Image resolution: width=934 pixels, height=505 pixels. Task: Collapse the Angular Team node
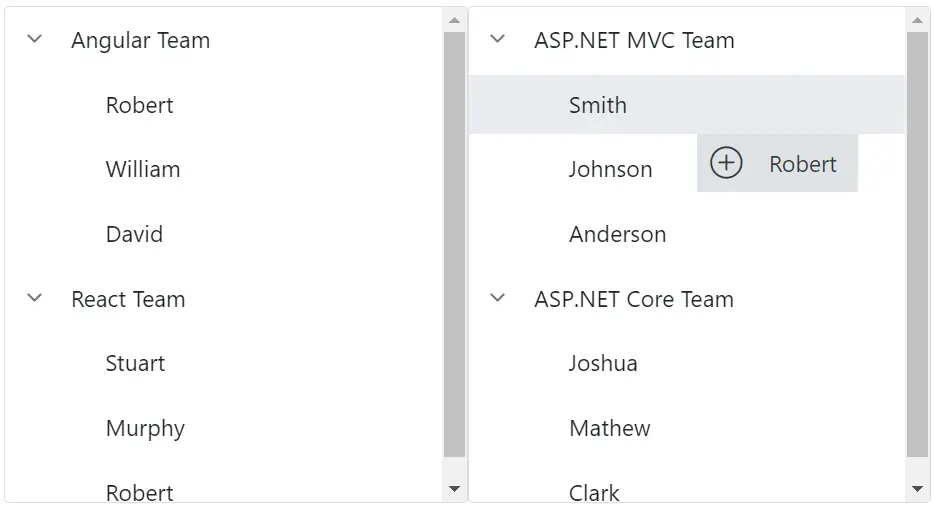point(35,39)
